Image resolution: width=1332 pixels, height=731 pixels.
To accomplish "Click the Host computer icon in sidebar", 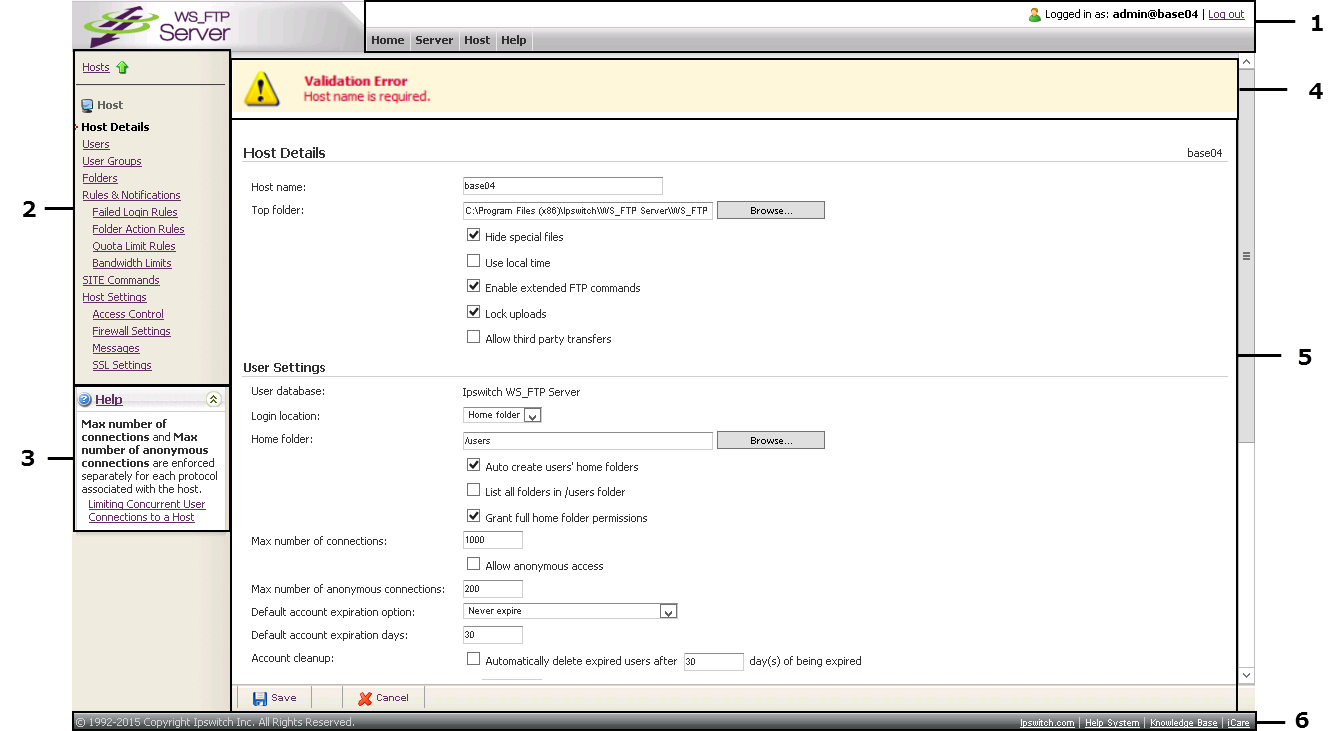I will (x=88, y=105).
